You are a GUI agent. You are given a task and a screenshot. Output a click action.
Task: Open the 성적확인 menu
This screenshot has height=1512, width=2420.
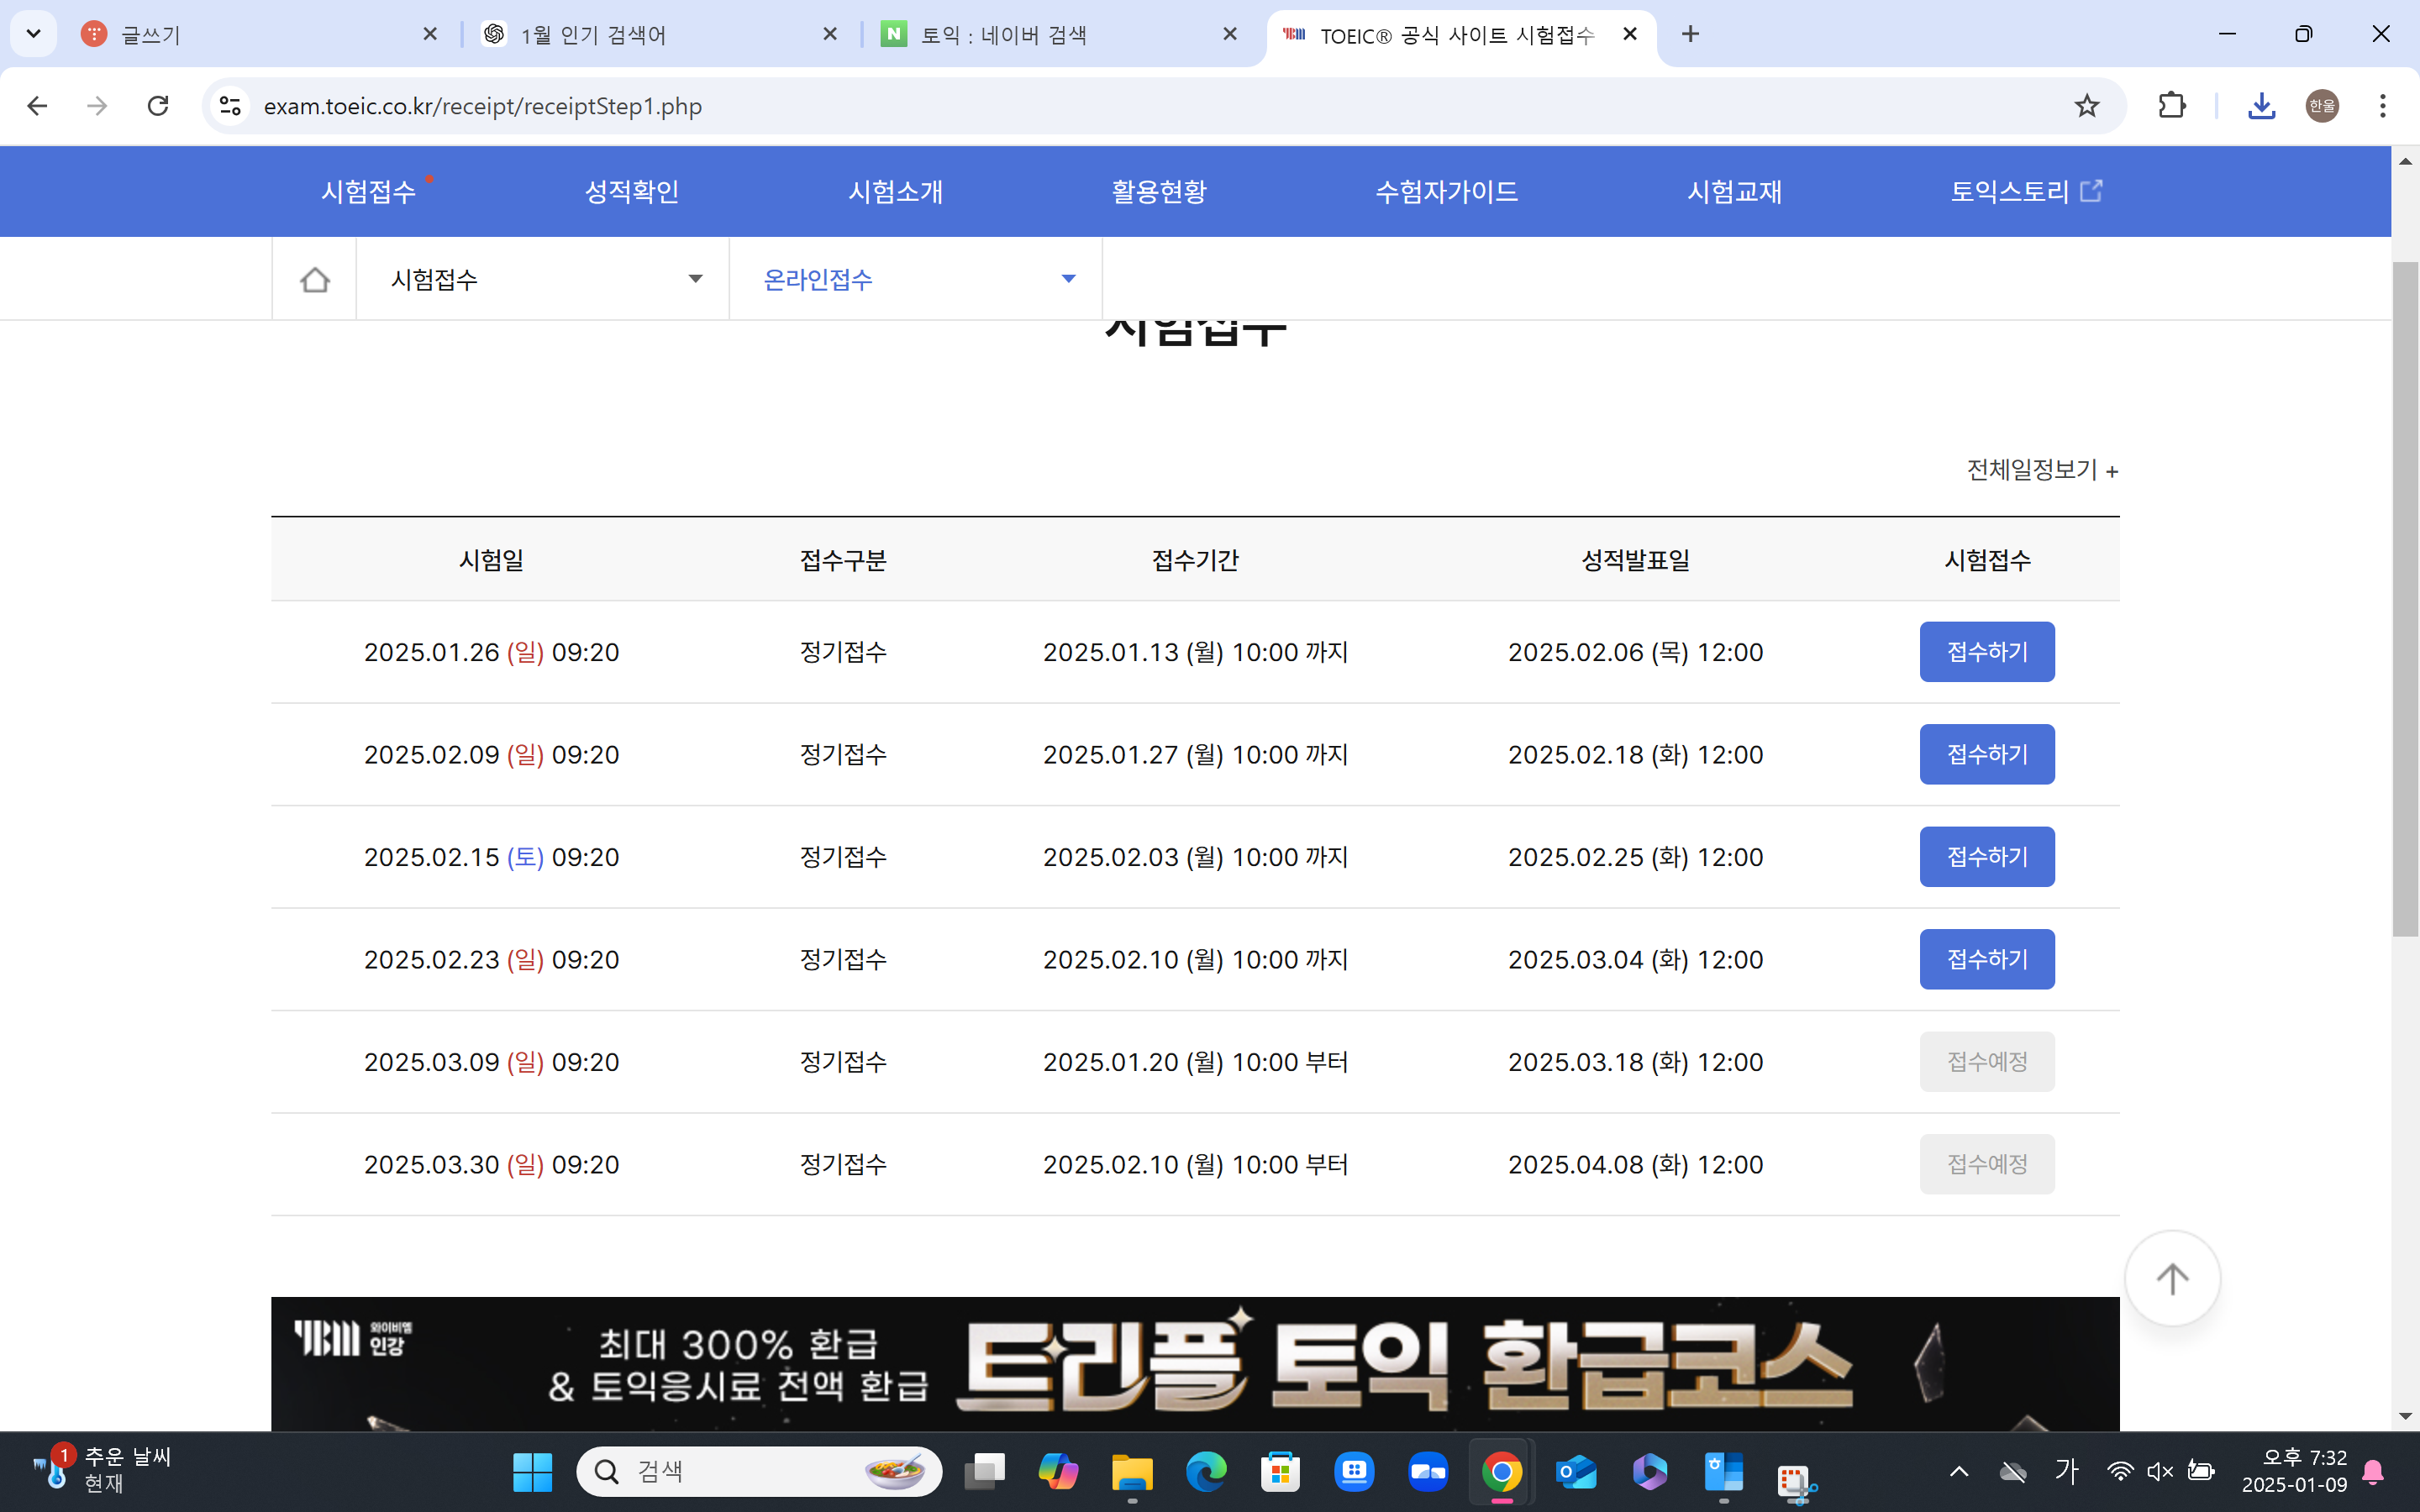tap(631, 191)
